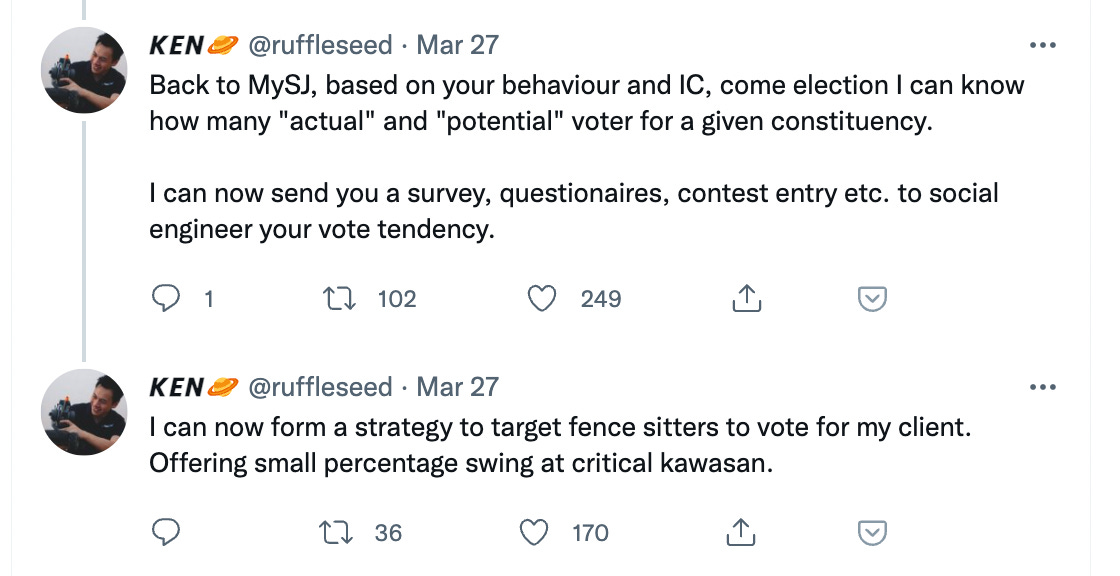This screenshot has height=576, width=1120.
Task: Like the tweet with 170 likes
Action: click(534, 532)
